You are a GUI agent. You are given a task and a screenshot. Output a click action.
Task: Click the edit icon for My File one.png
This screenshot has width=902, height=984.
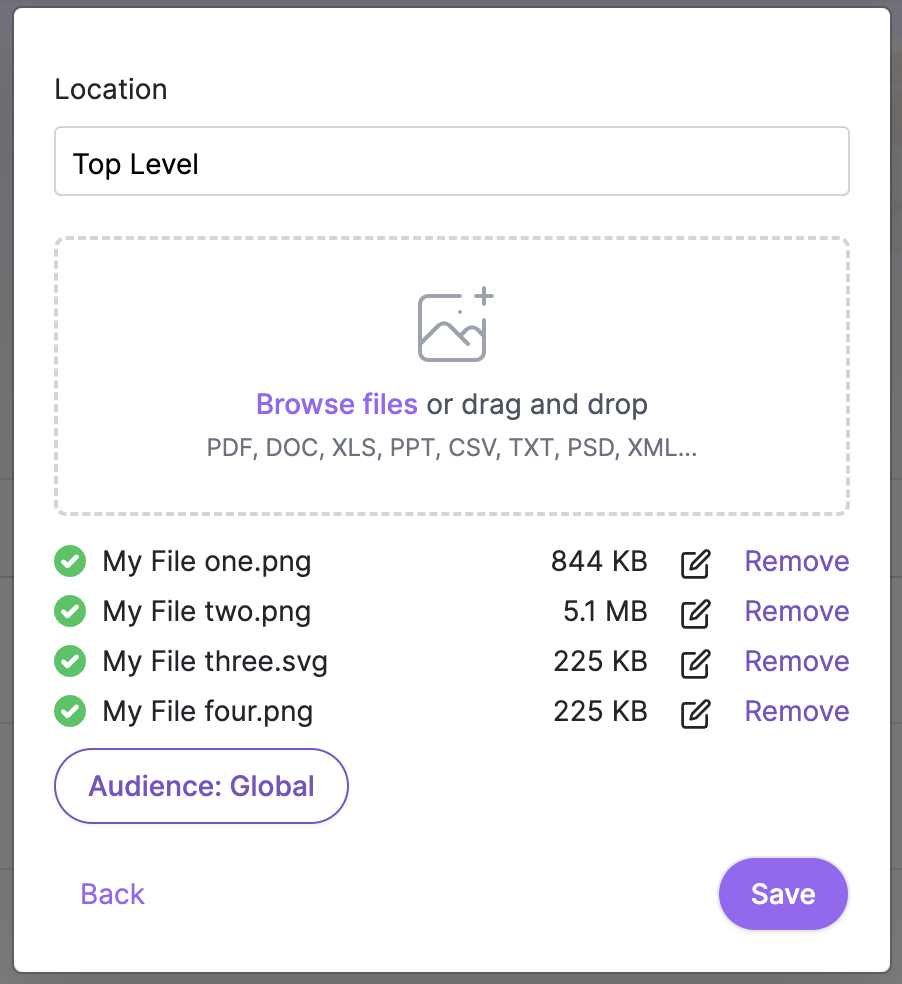(x=695, y=561)
